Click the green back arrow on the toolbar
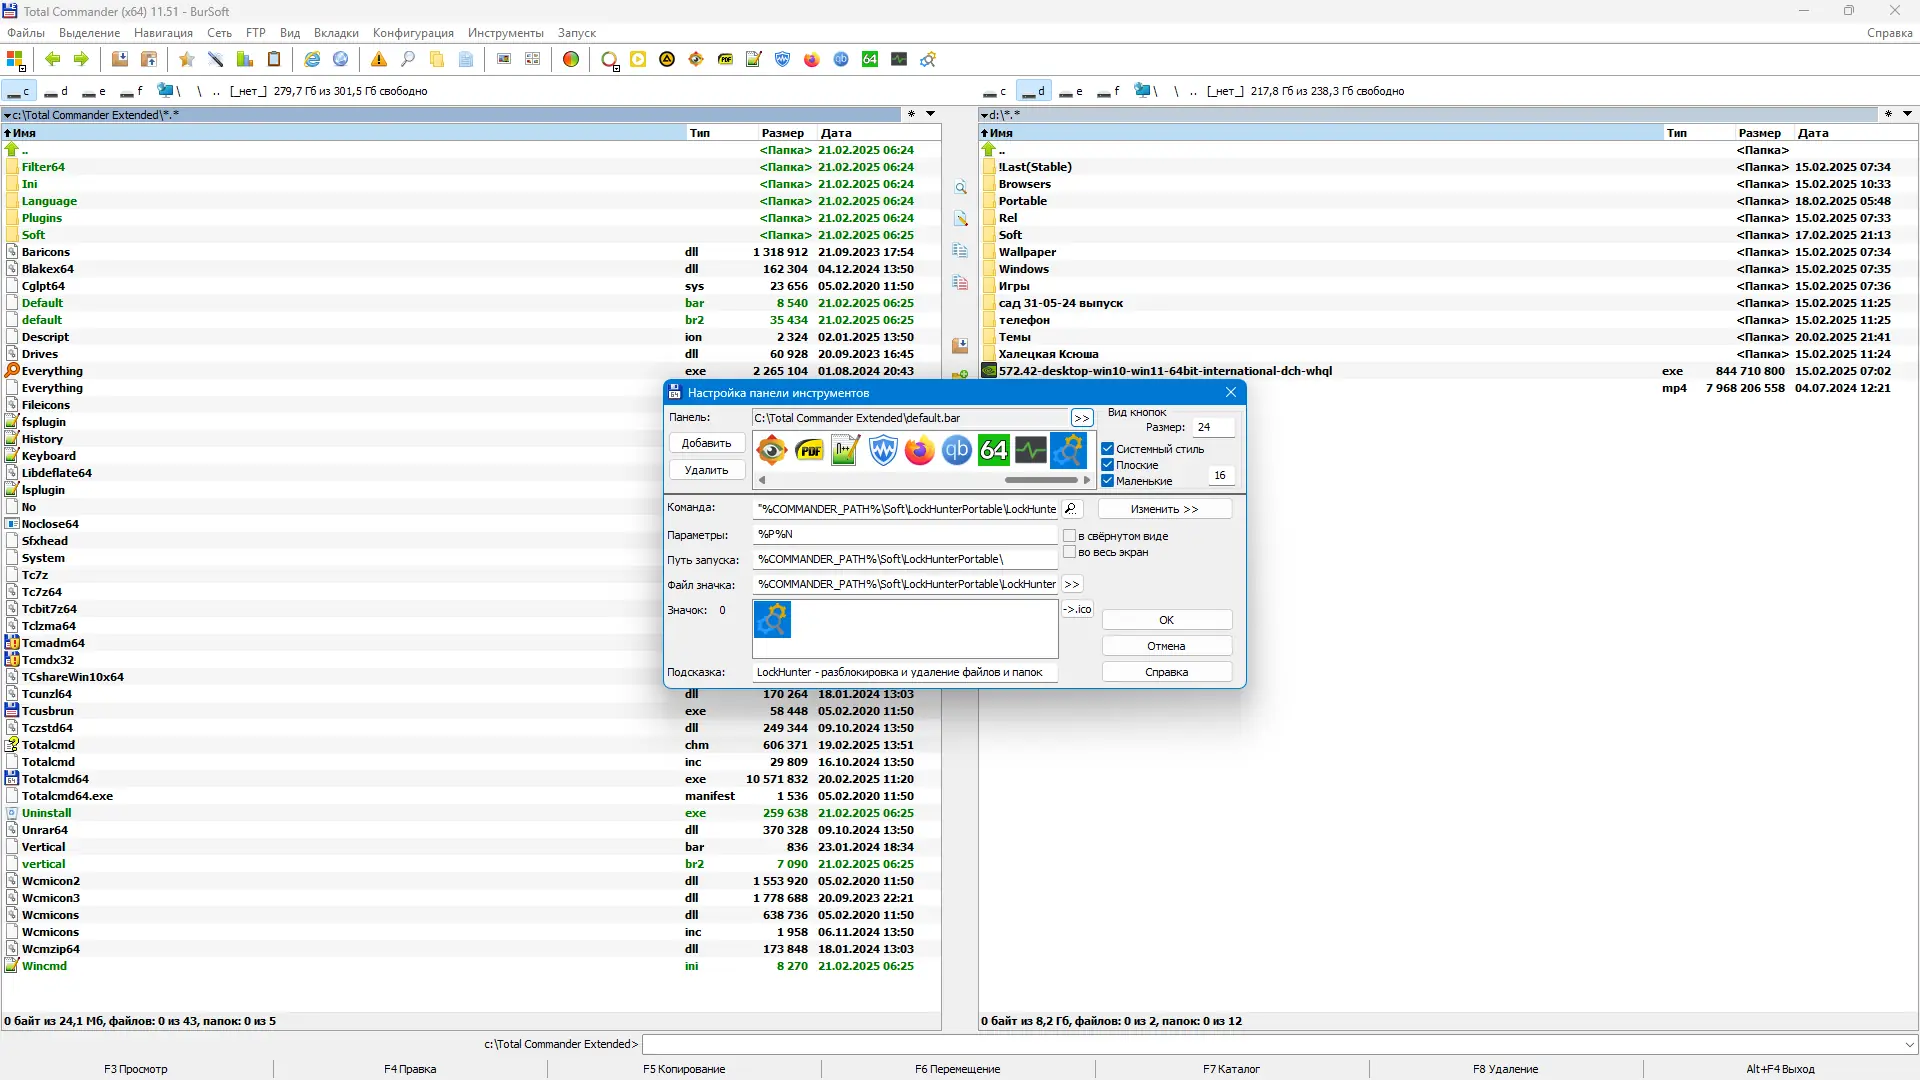 [x=52, y=59]
